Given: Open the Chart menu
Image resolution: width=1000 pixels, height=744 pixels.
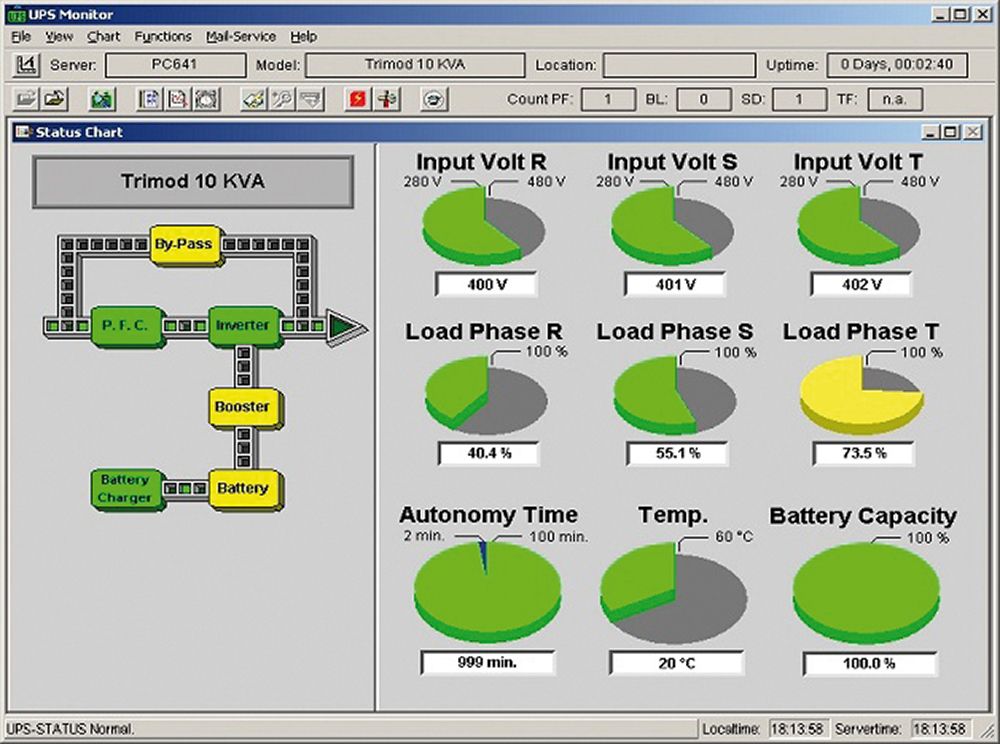Looking at the screenshot, I should coord(103,36).
